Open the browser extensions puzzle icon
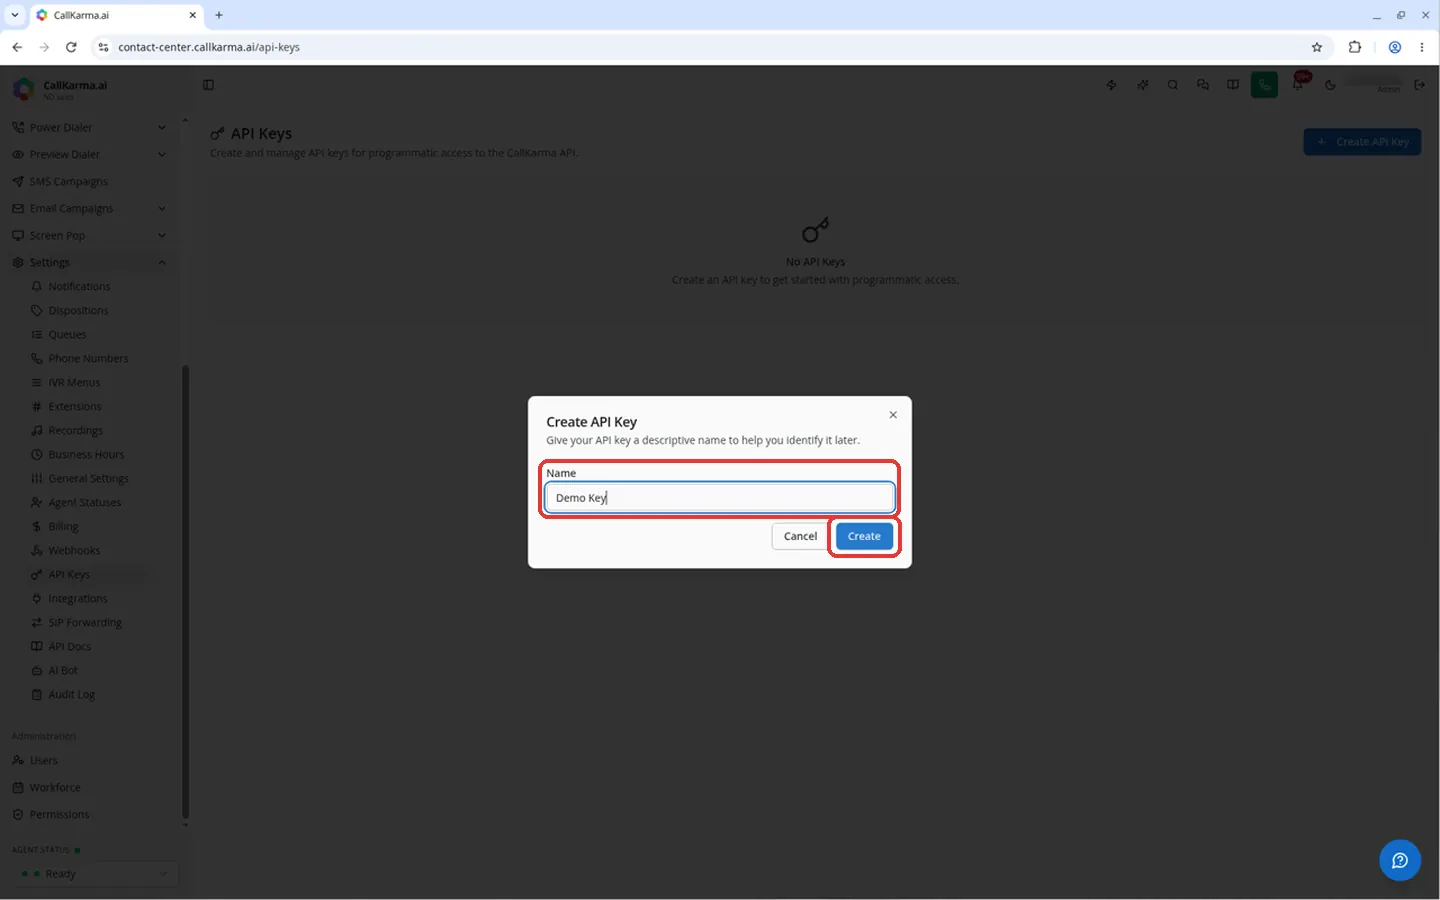Viewport: 1440px width, 900px height. tap(1355, 47)
